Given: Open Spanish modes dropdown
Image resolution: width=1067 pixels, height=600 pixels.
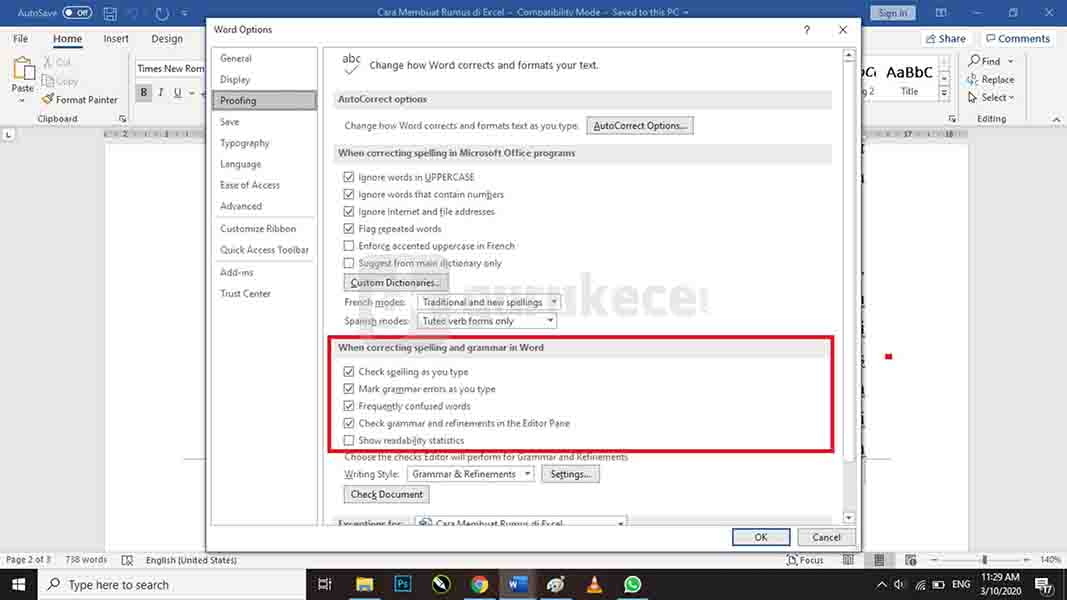Looking at the screenshot, I should [487, 321].
